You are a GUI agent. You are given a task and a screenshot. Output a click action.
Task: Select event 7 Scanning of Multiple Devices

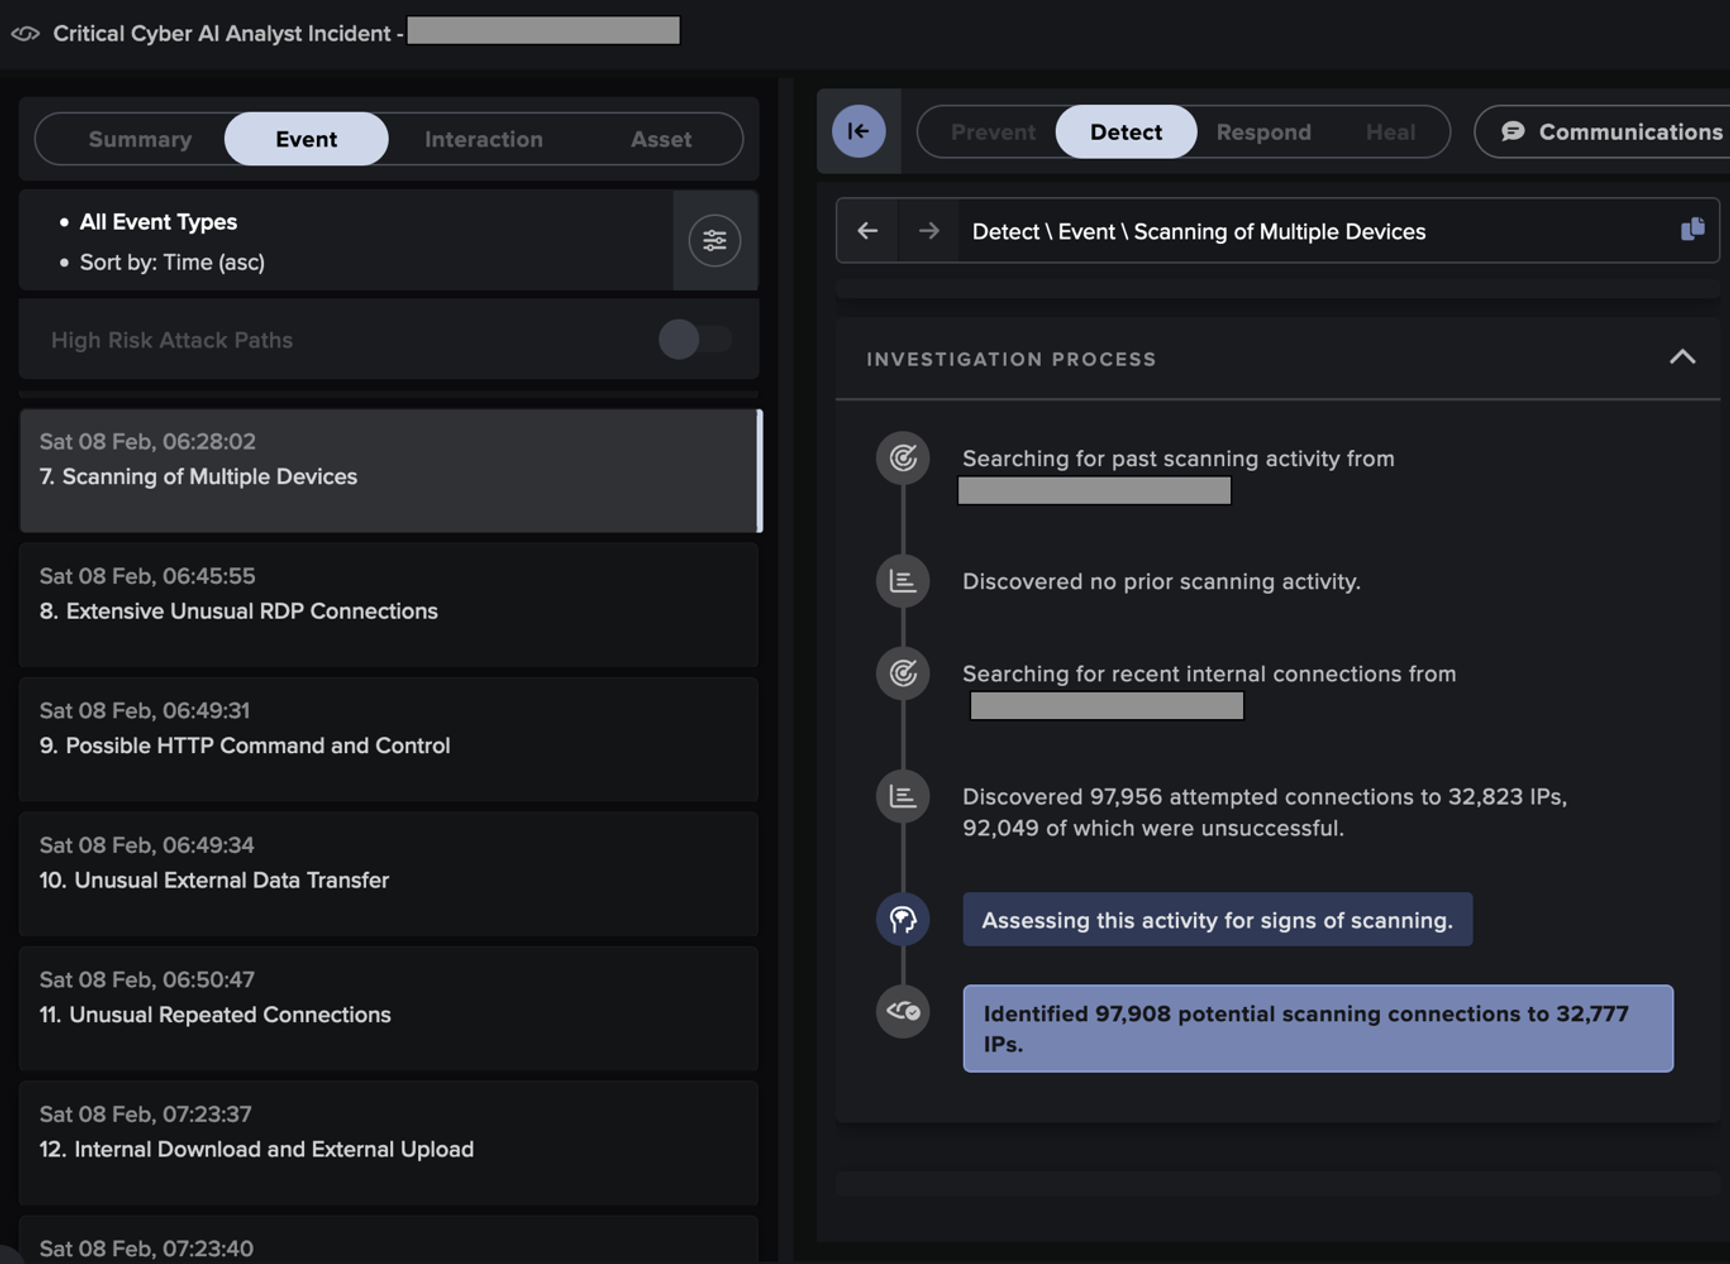coord(389,470)
